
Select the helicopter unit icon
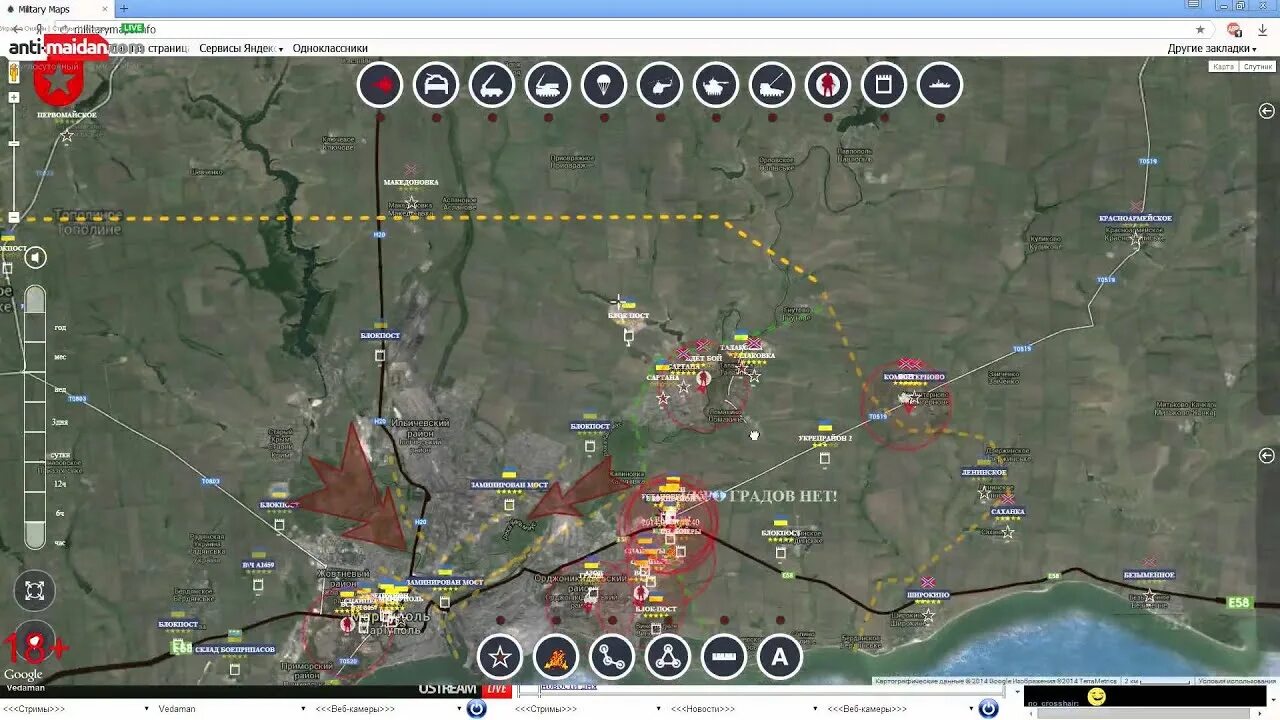[x=660, y=86]
